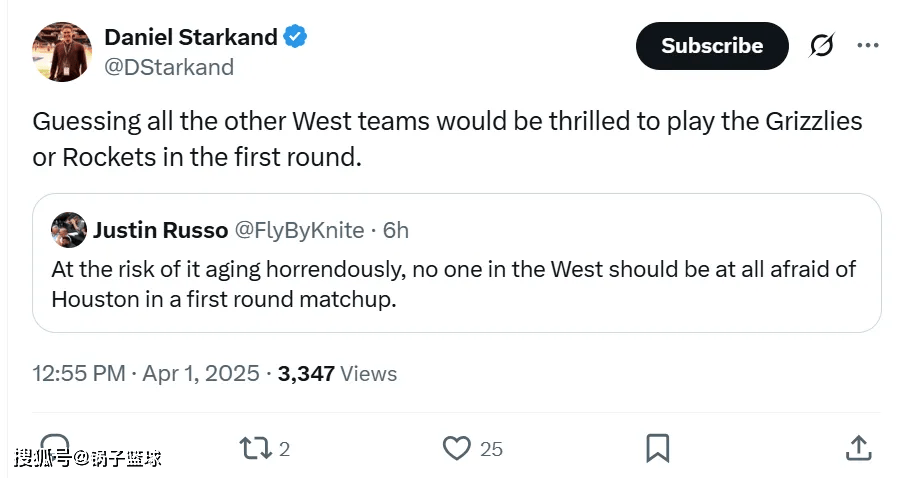This screenshot has height=478, width=904.
Task: Click Justin Russo's small avatar
Action: [68, 230]
